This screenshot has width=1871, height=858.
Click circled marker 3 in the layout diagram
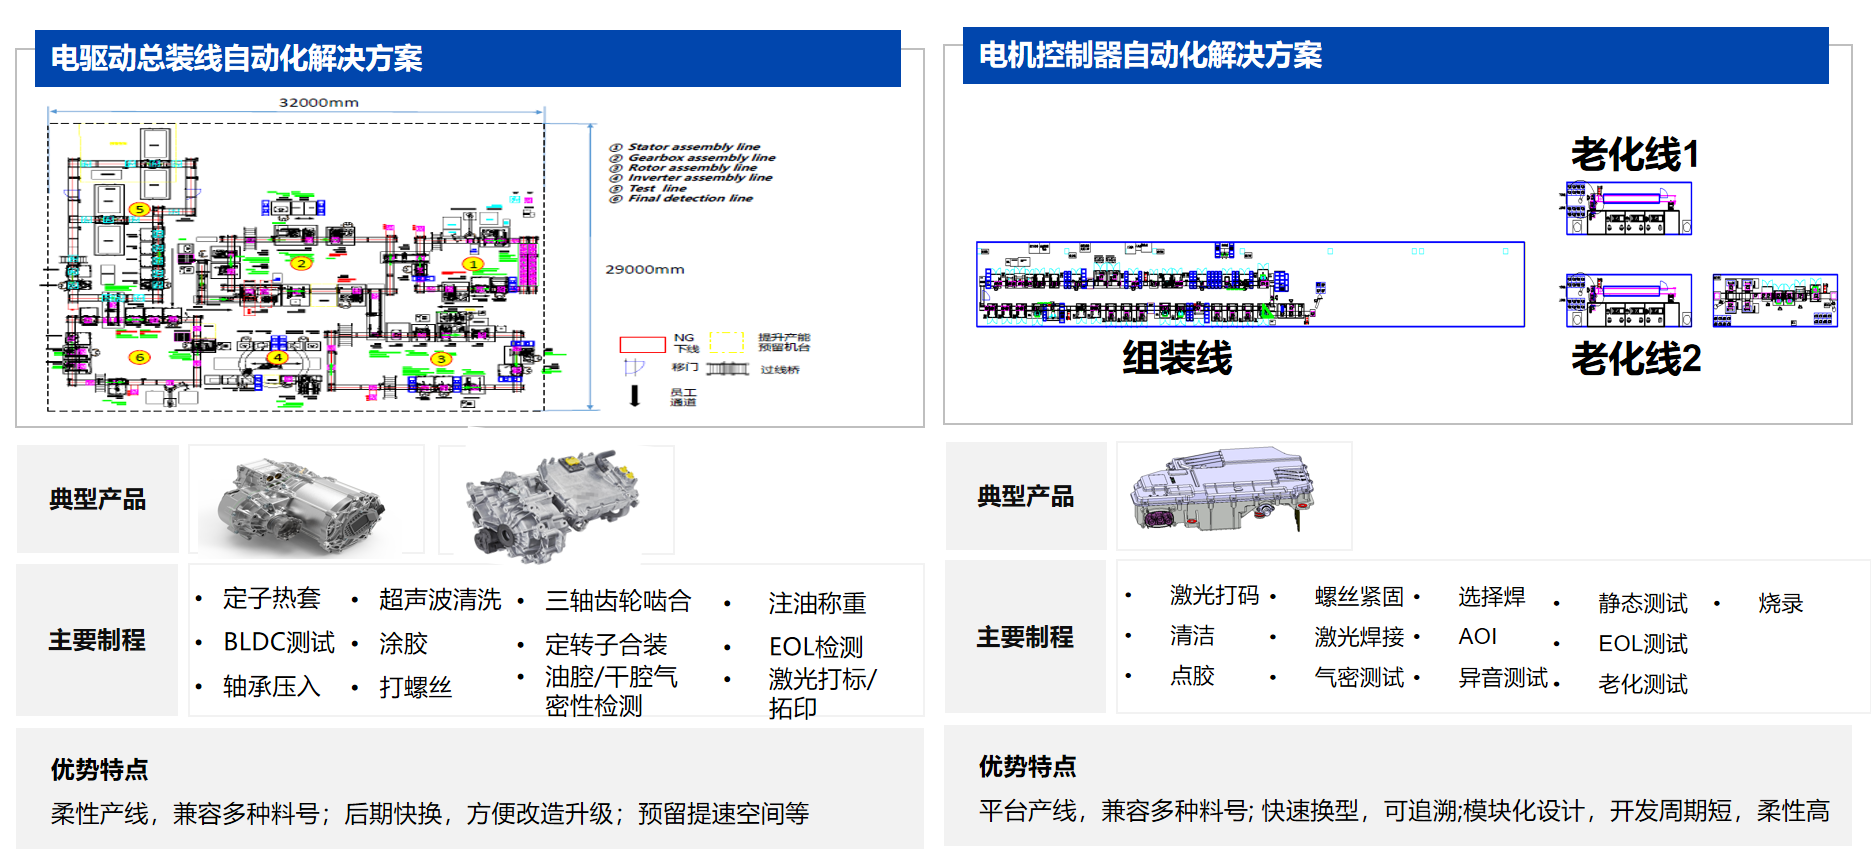[441, 358]
